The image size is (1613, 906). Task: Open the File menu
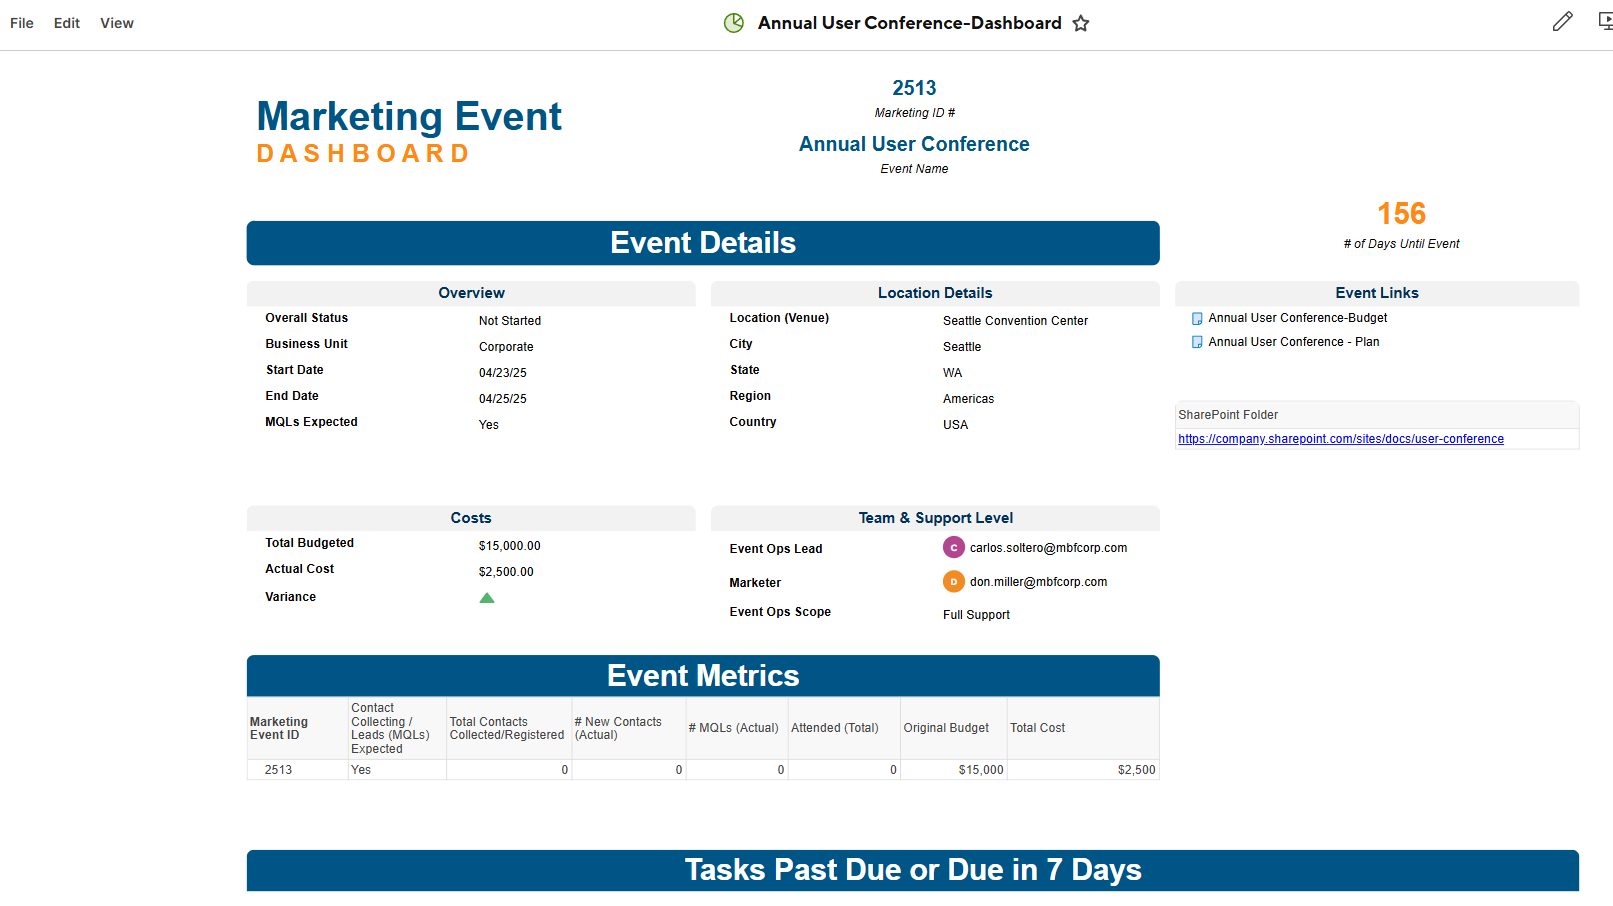[21, 23]
